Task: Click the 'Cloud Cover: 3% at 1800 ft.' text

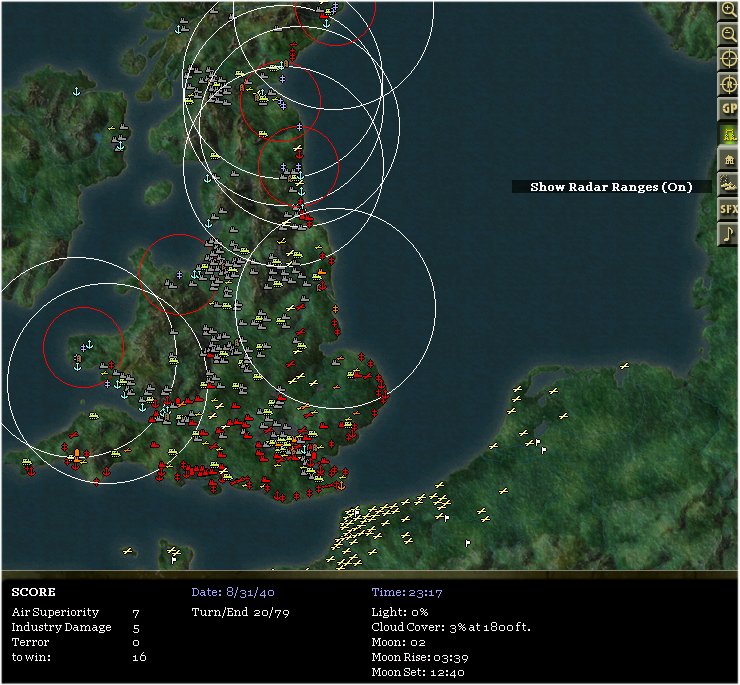Action: (x=451, y=627)
